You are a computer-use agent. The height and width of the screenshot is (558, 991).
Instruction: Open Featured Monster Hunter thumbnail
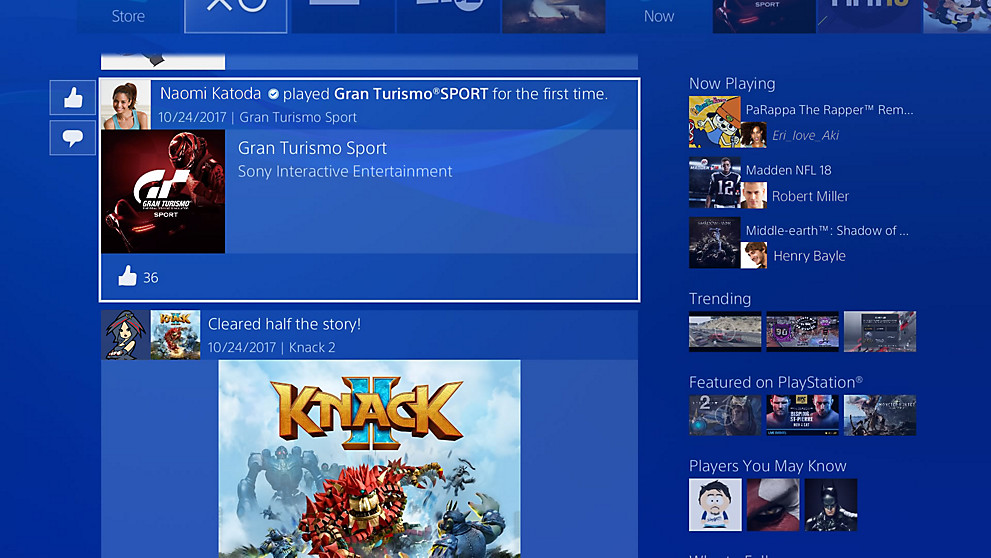pos(880,415)
